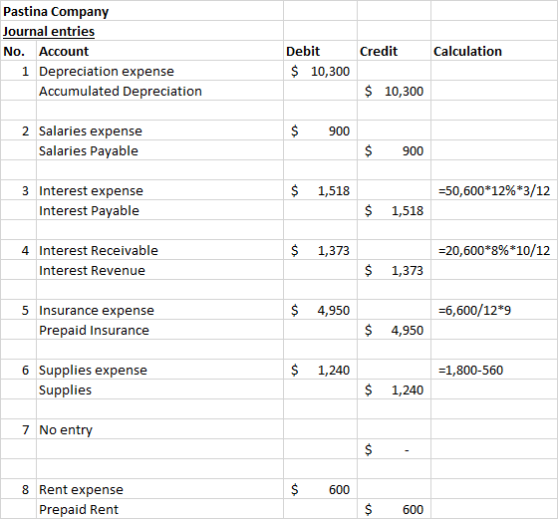This screenshot has width=560, height=519.
Task: Select the Prepaid Insurance cell
Action: pos(160,330)
